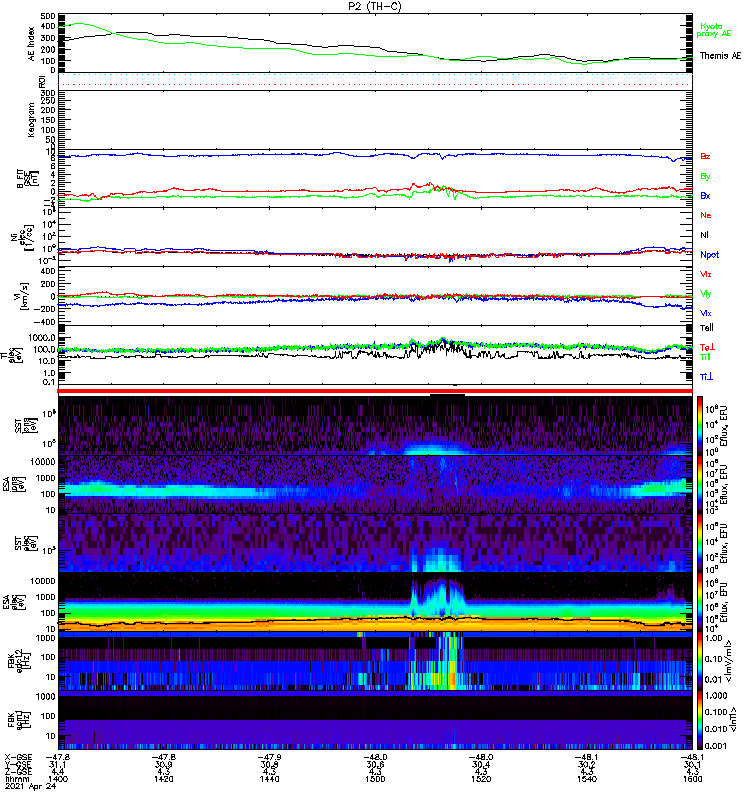
Task: Click the plot title "P2 (TH-C)"
Action: point(374,6)
